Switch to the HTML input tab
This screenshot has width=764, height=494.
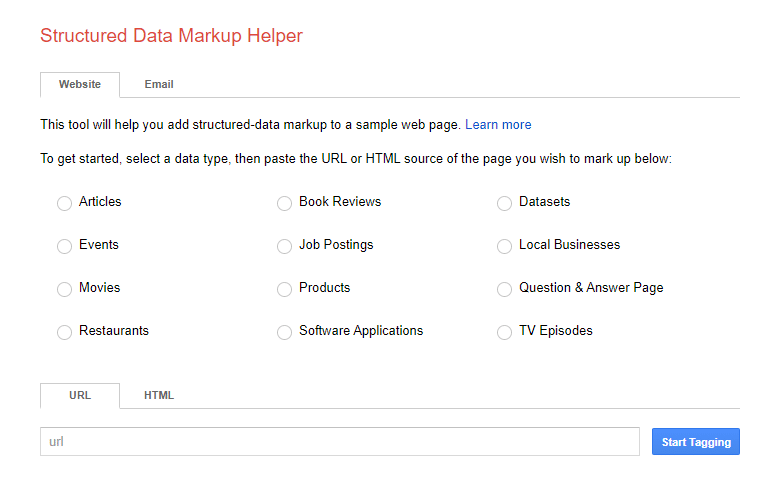[x=159, y=396]
